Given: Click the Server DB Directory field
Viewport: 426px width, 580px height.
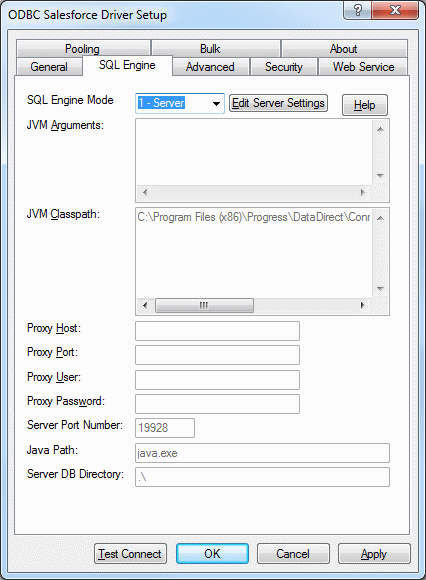Looking at the screenshot, I should [x=262, y=477].
